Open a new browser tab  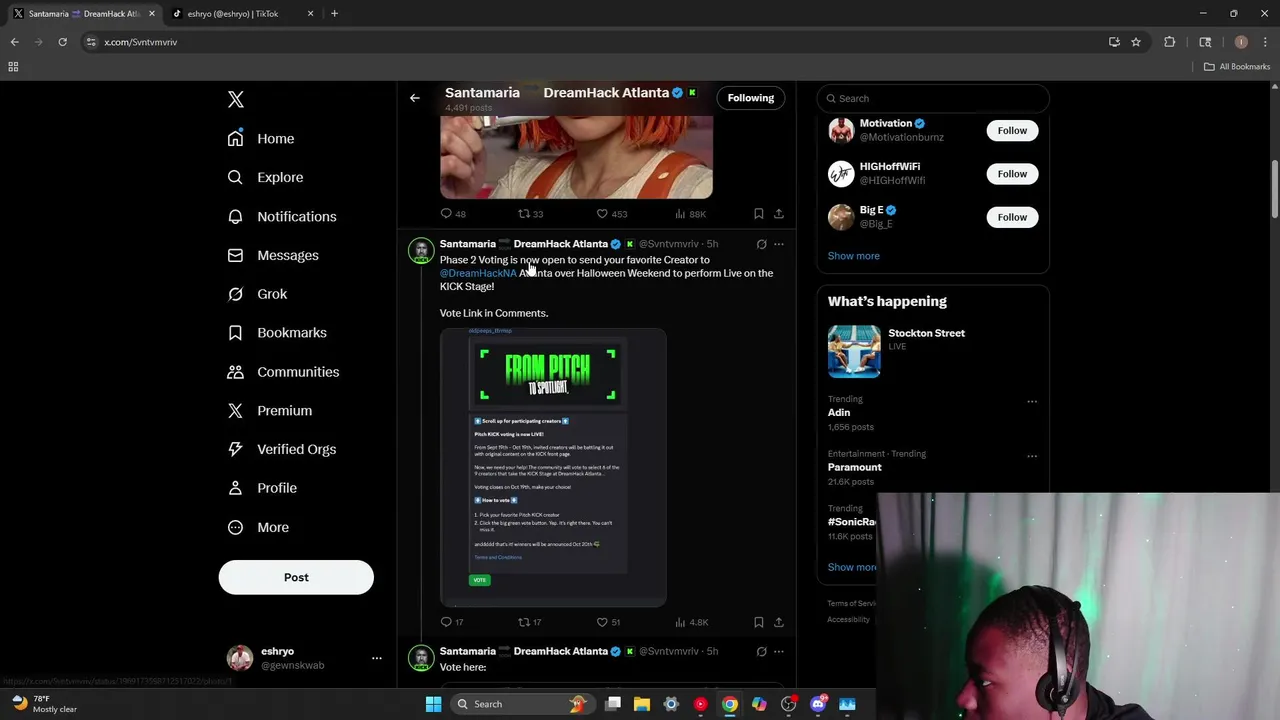pos(334,14)
